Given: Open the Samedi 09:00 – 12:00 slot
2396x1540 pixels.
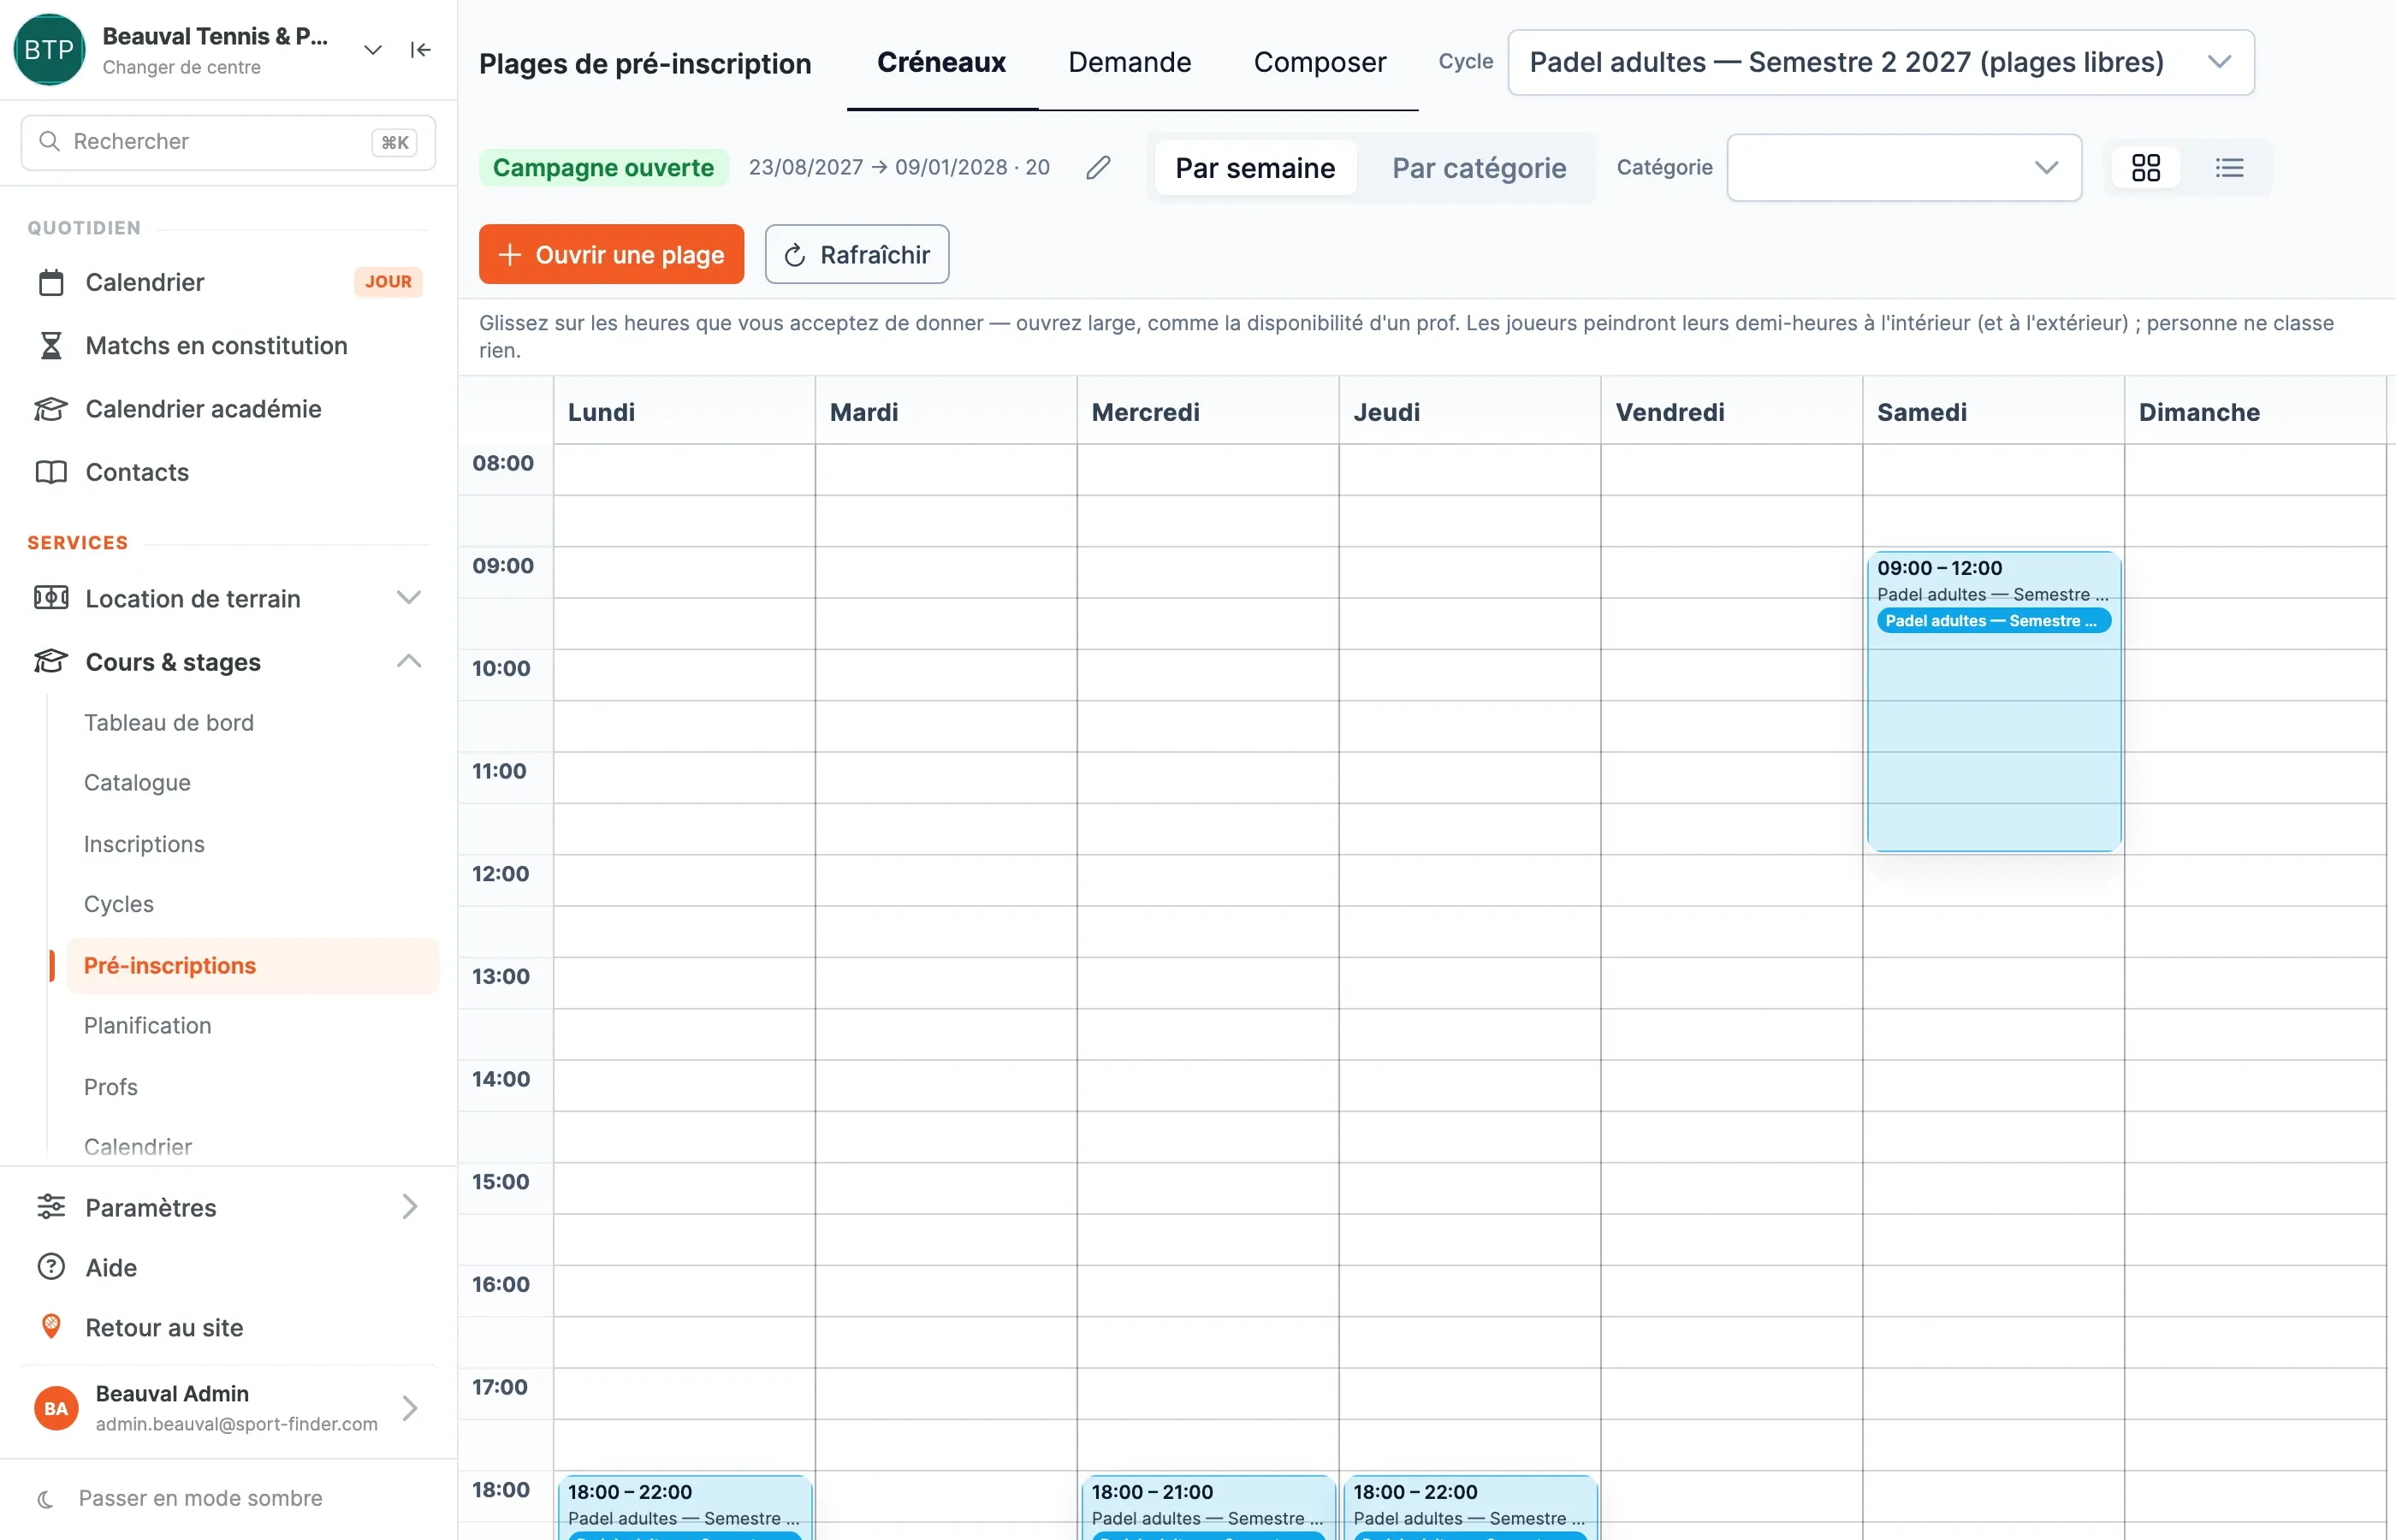Looking at the screenshot, I should pyautogui.click(x=1993, y=701).
